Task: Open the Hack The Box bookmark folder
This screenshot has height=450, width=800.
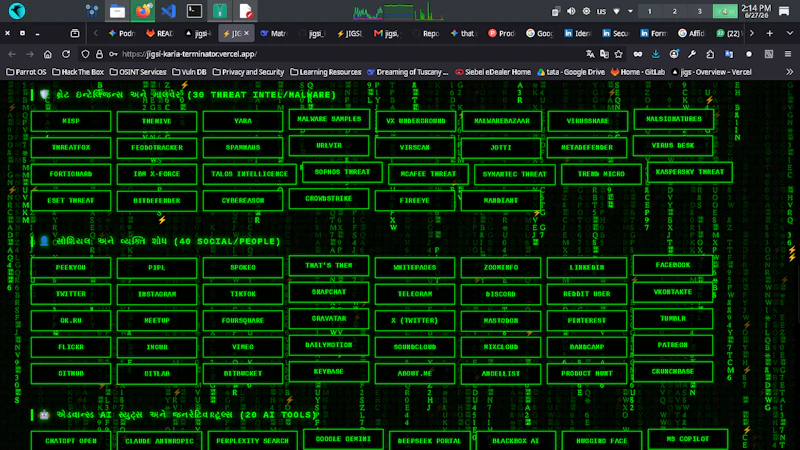Action: click(78, 72)
